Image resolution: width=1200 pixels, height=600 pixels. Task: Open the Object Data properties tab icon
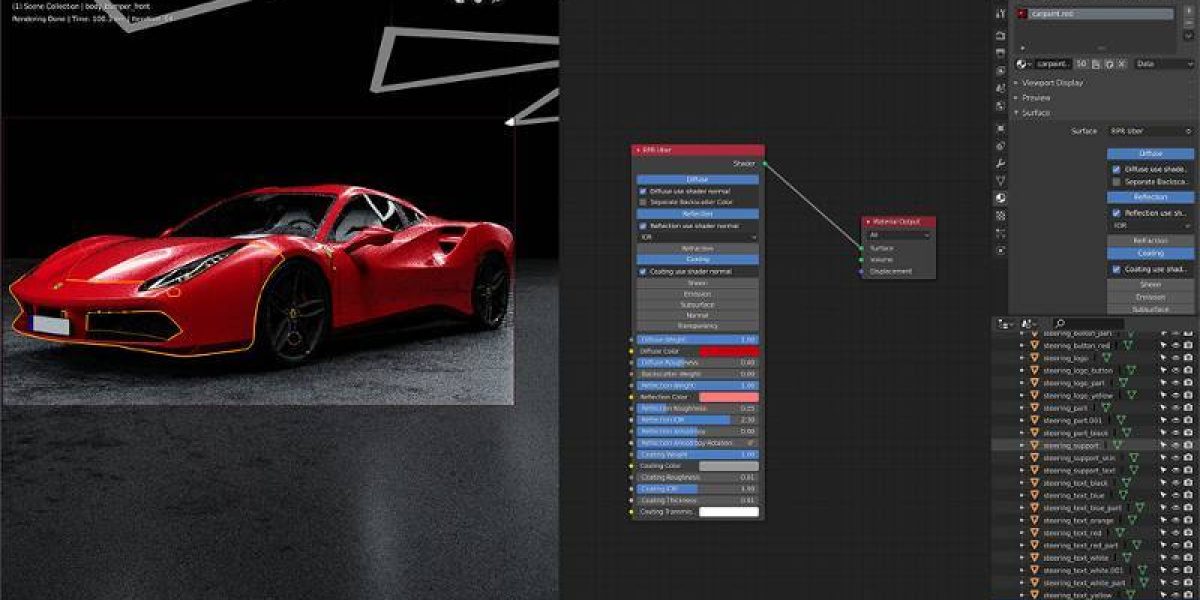pyautogui.click(x=1001, y=181)
